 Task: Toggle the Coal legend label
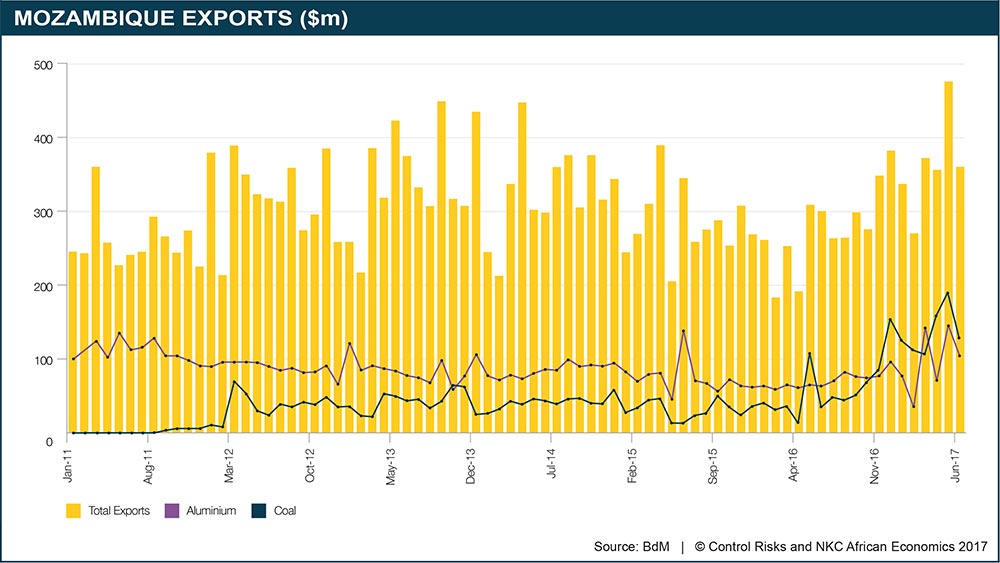pyautogui.click(x=283, y=510)
